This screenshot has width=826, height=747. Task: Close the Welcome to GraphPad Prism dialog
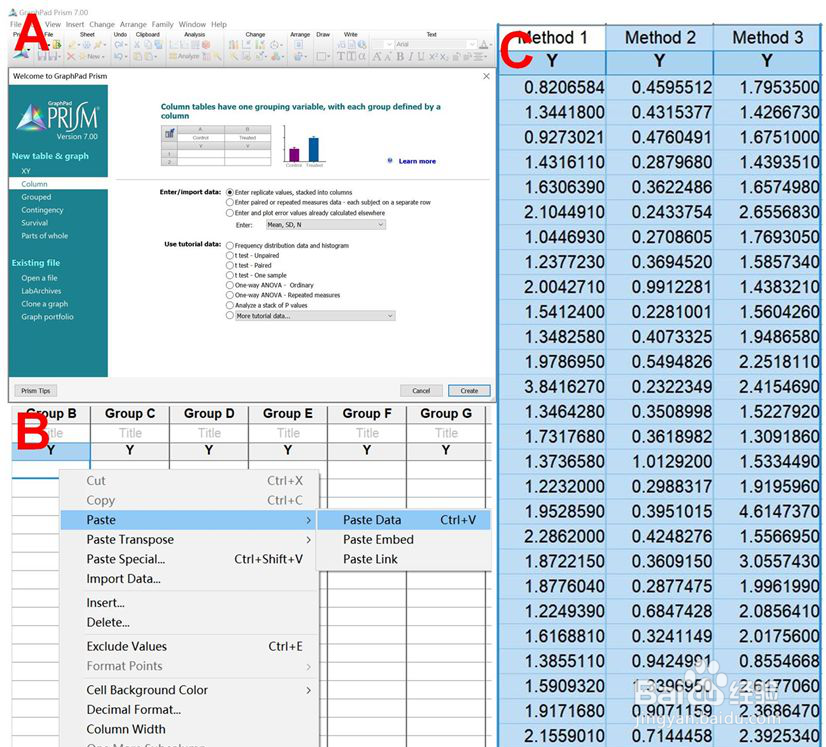tap(486, 76)
